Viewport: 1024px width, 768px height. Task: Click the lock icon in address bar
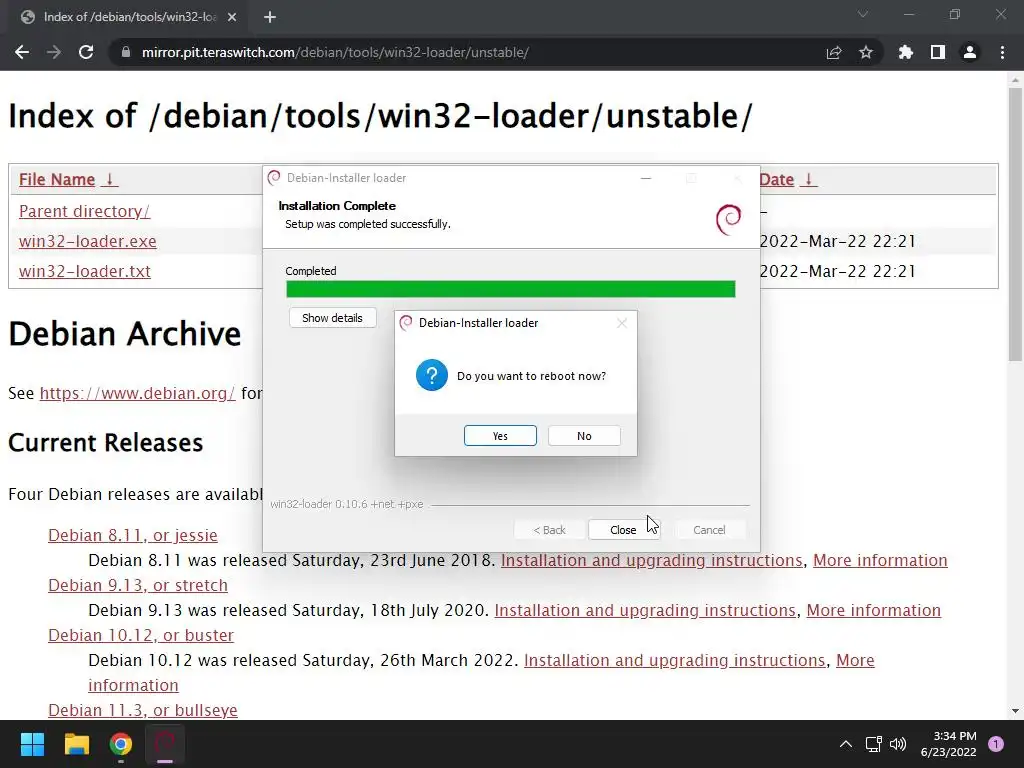click(126, 52)
